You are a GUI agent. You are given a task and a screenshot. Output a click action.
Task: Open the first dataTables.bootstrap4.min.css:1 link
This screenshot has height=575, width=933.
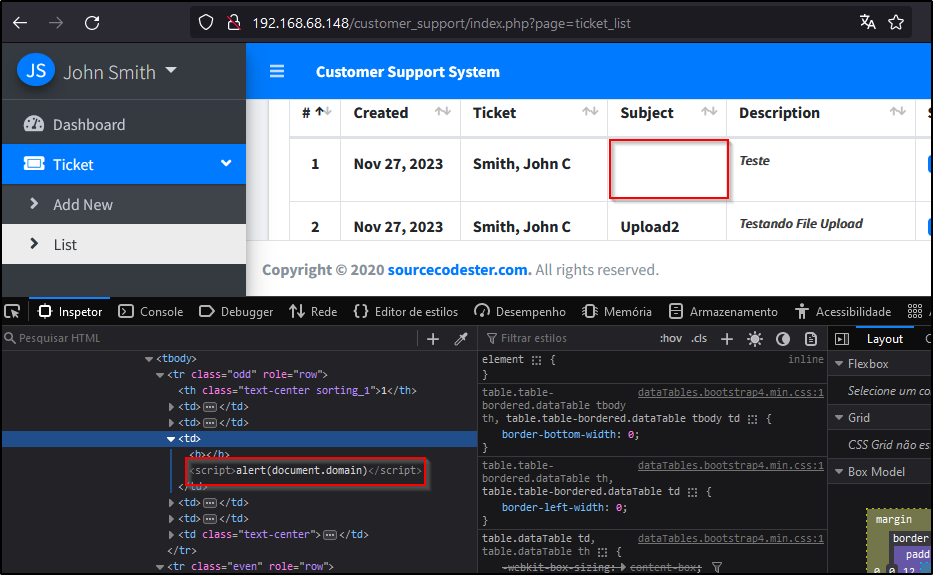tap(730, 392)
